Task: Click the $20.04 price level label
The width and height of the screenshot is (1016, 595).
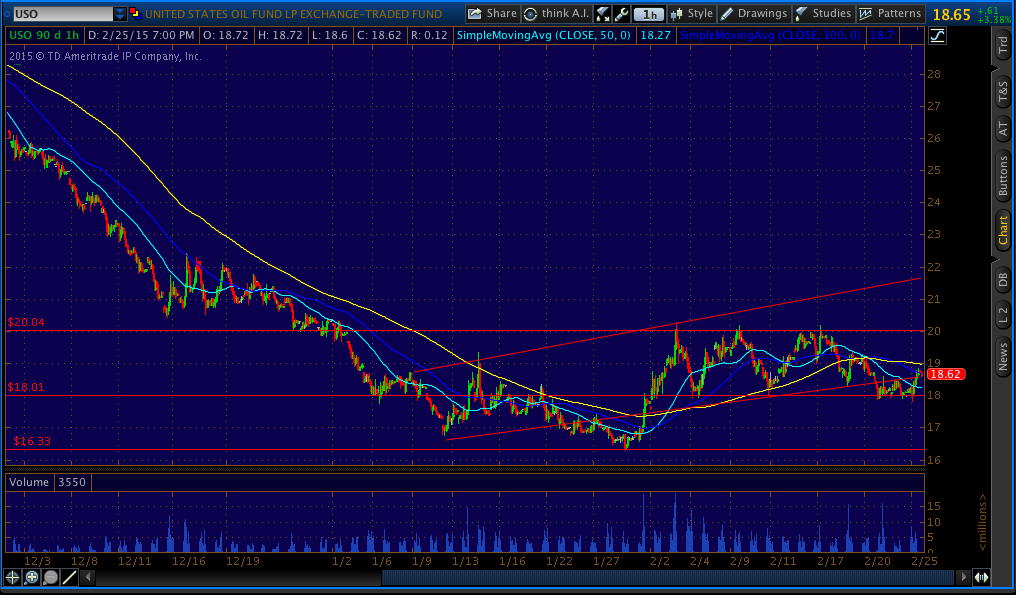Action: point(26,322)
